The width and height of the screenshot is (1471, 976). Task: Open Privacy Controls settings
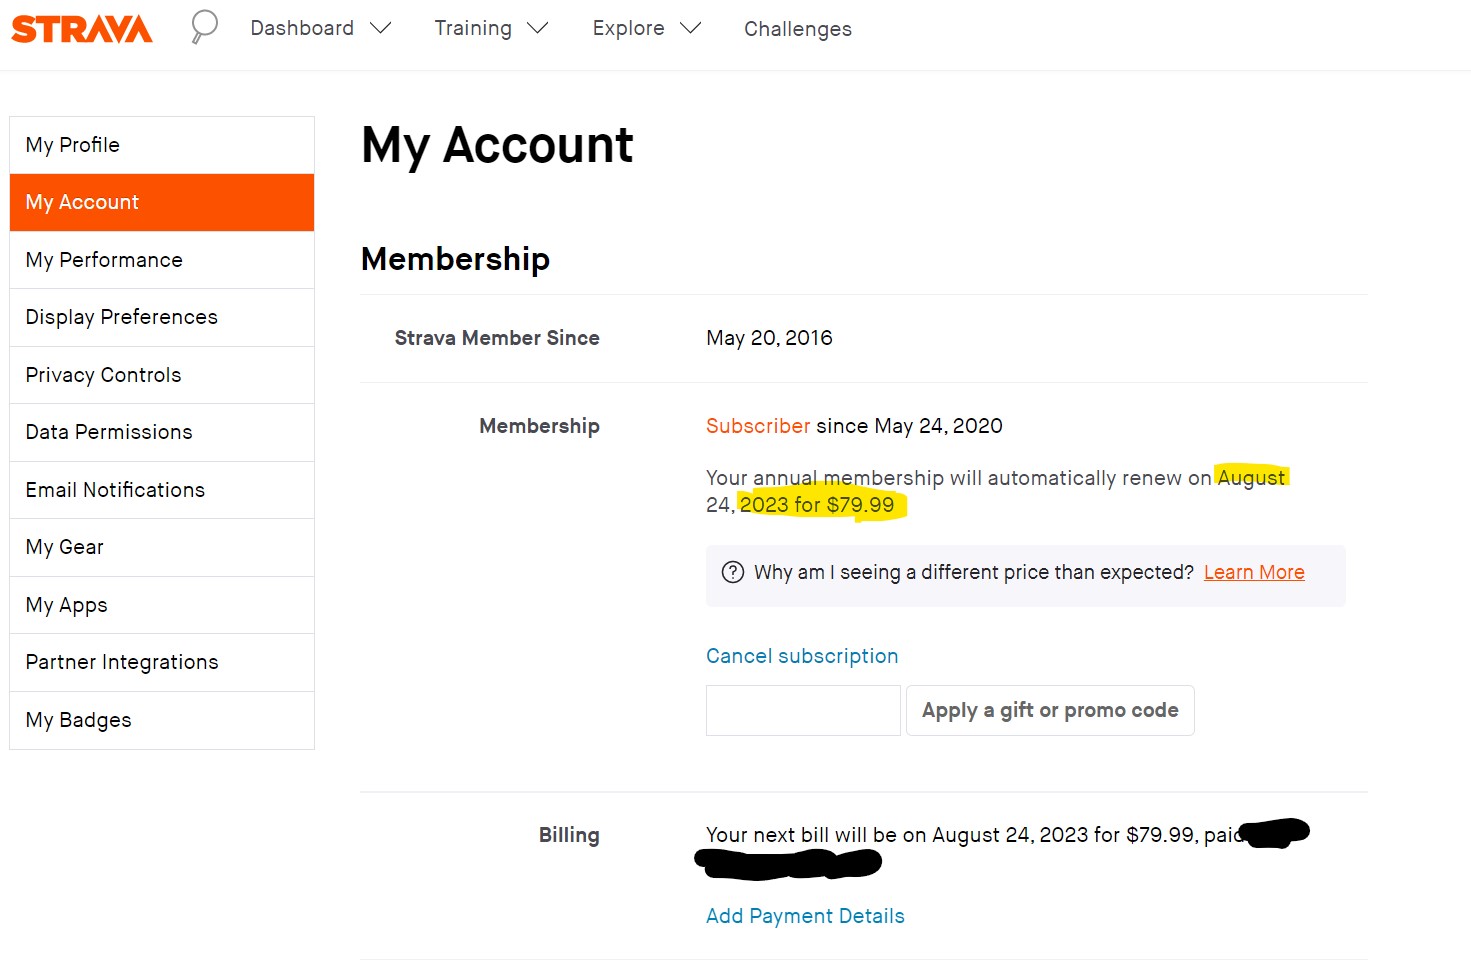pyautogui.click(x=162, y=375)
